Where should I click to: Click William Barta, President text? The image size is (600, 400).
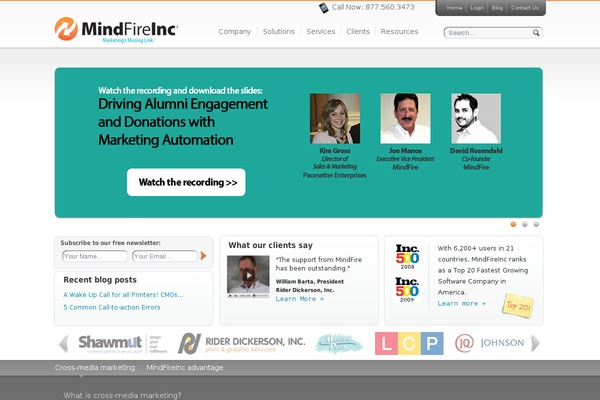(x=310, y=281)
